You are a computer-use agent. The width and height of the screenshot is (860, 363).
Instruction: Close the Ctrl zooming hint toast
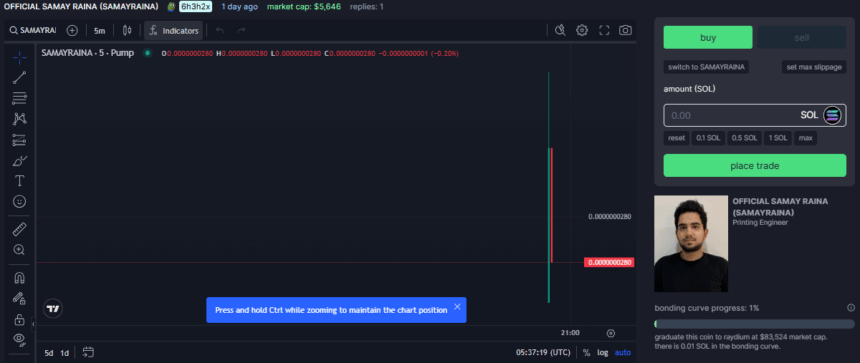(457, 307)
